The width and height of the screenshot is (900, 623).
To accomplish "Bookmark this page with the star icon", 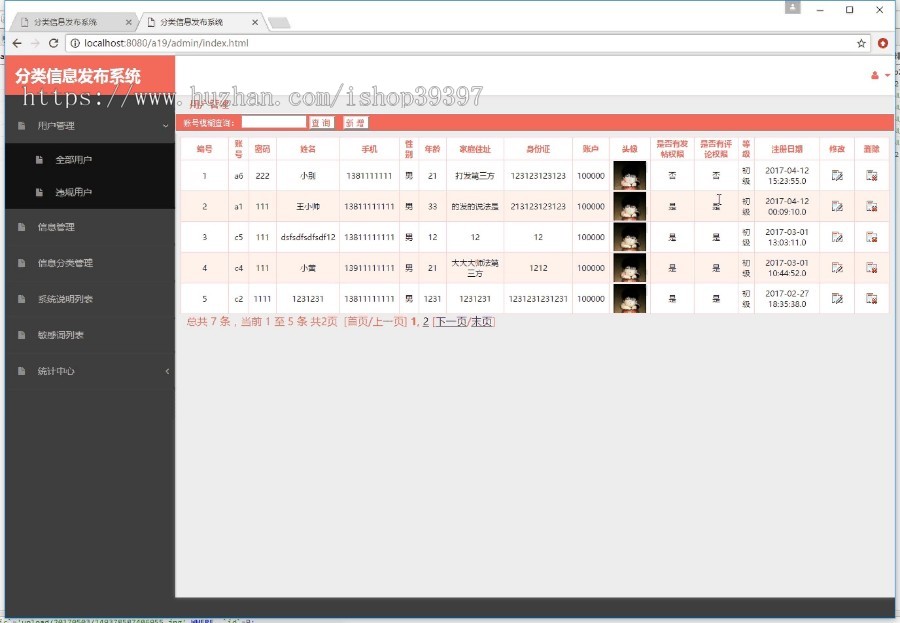I will [861, 43].
